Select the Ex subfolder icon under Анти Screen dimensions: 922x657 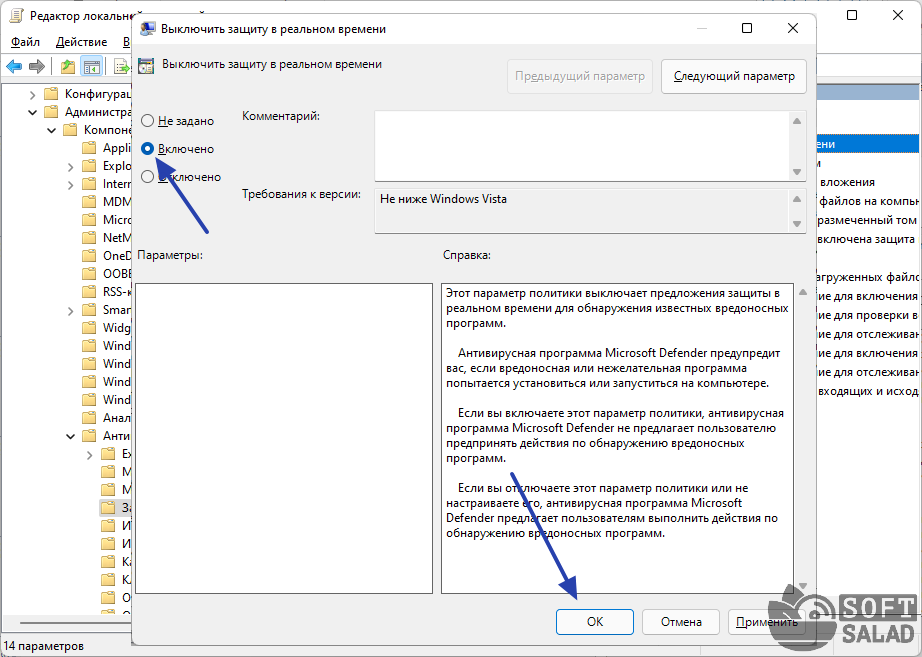point(108,453)
